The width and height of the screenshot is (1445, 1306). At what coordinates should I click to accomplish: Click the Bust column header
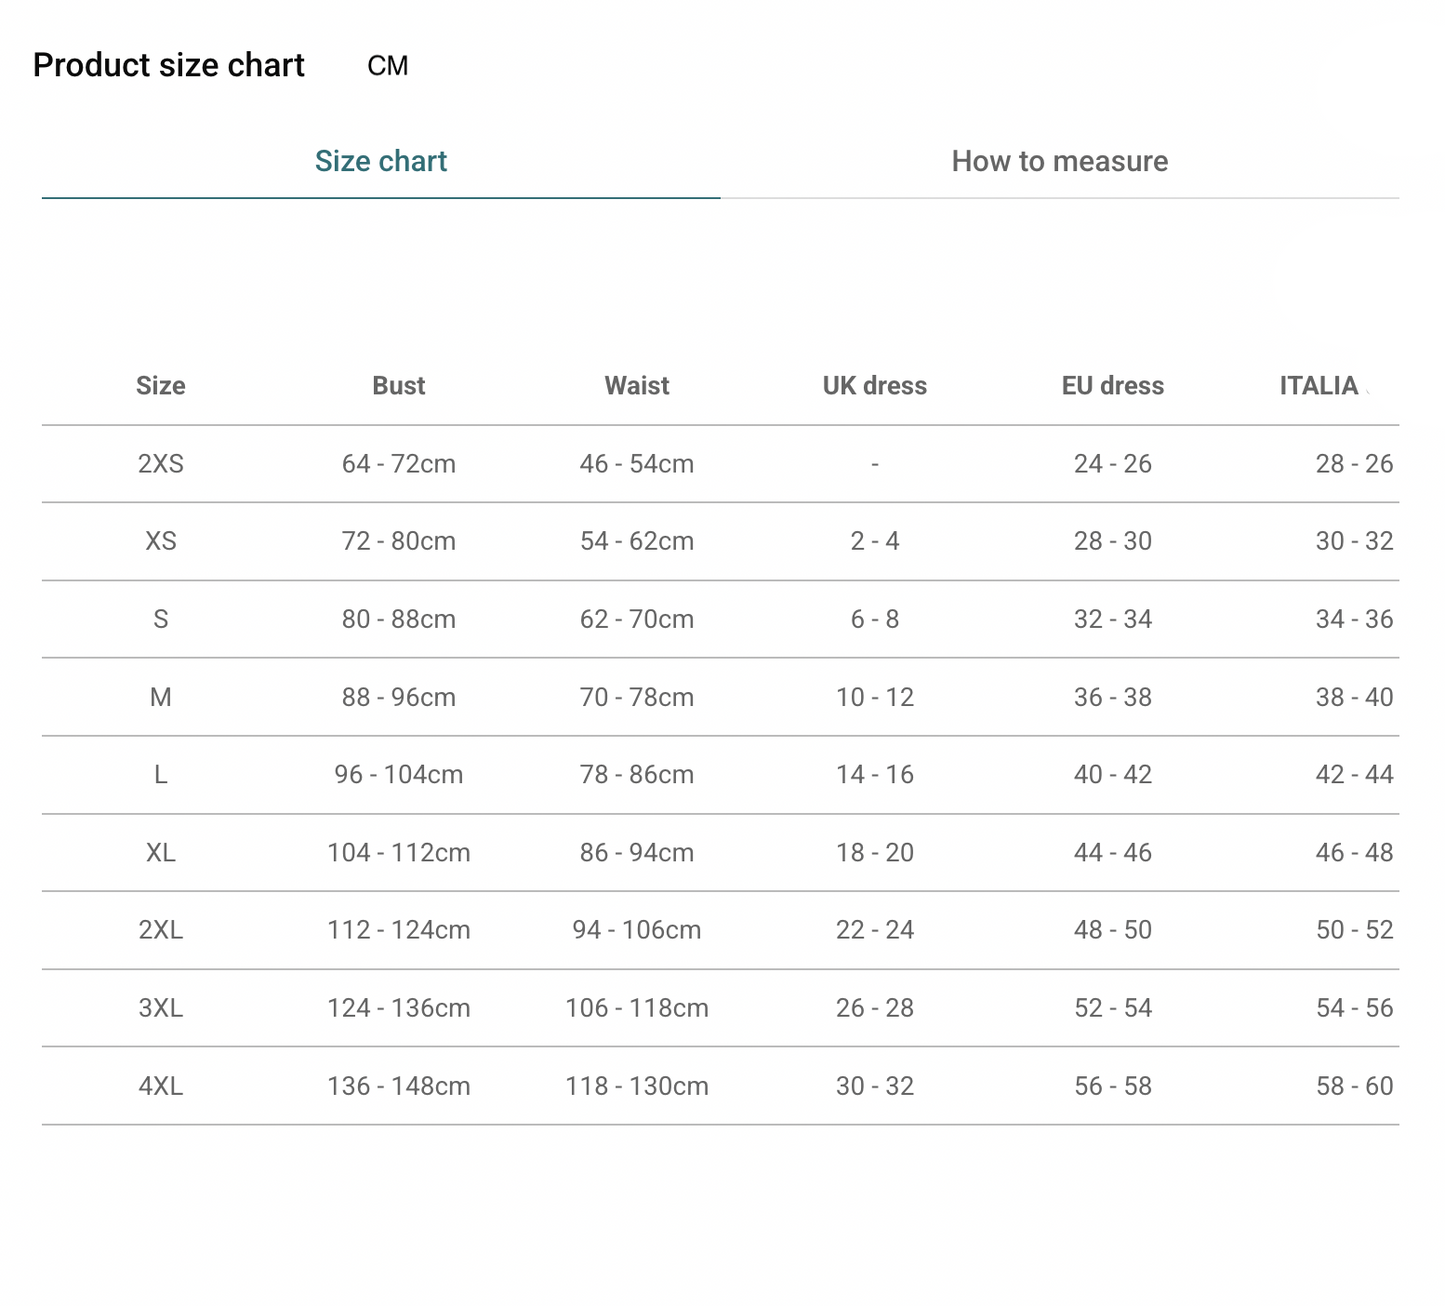[398, 386]
